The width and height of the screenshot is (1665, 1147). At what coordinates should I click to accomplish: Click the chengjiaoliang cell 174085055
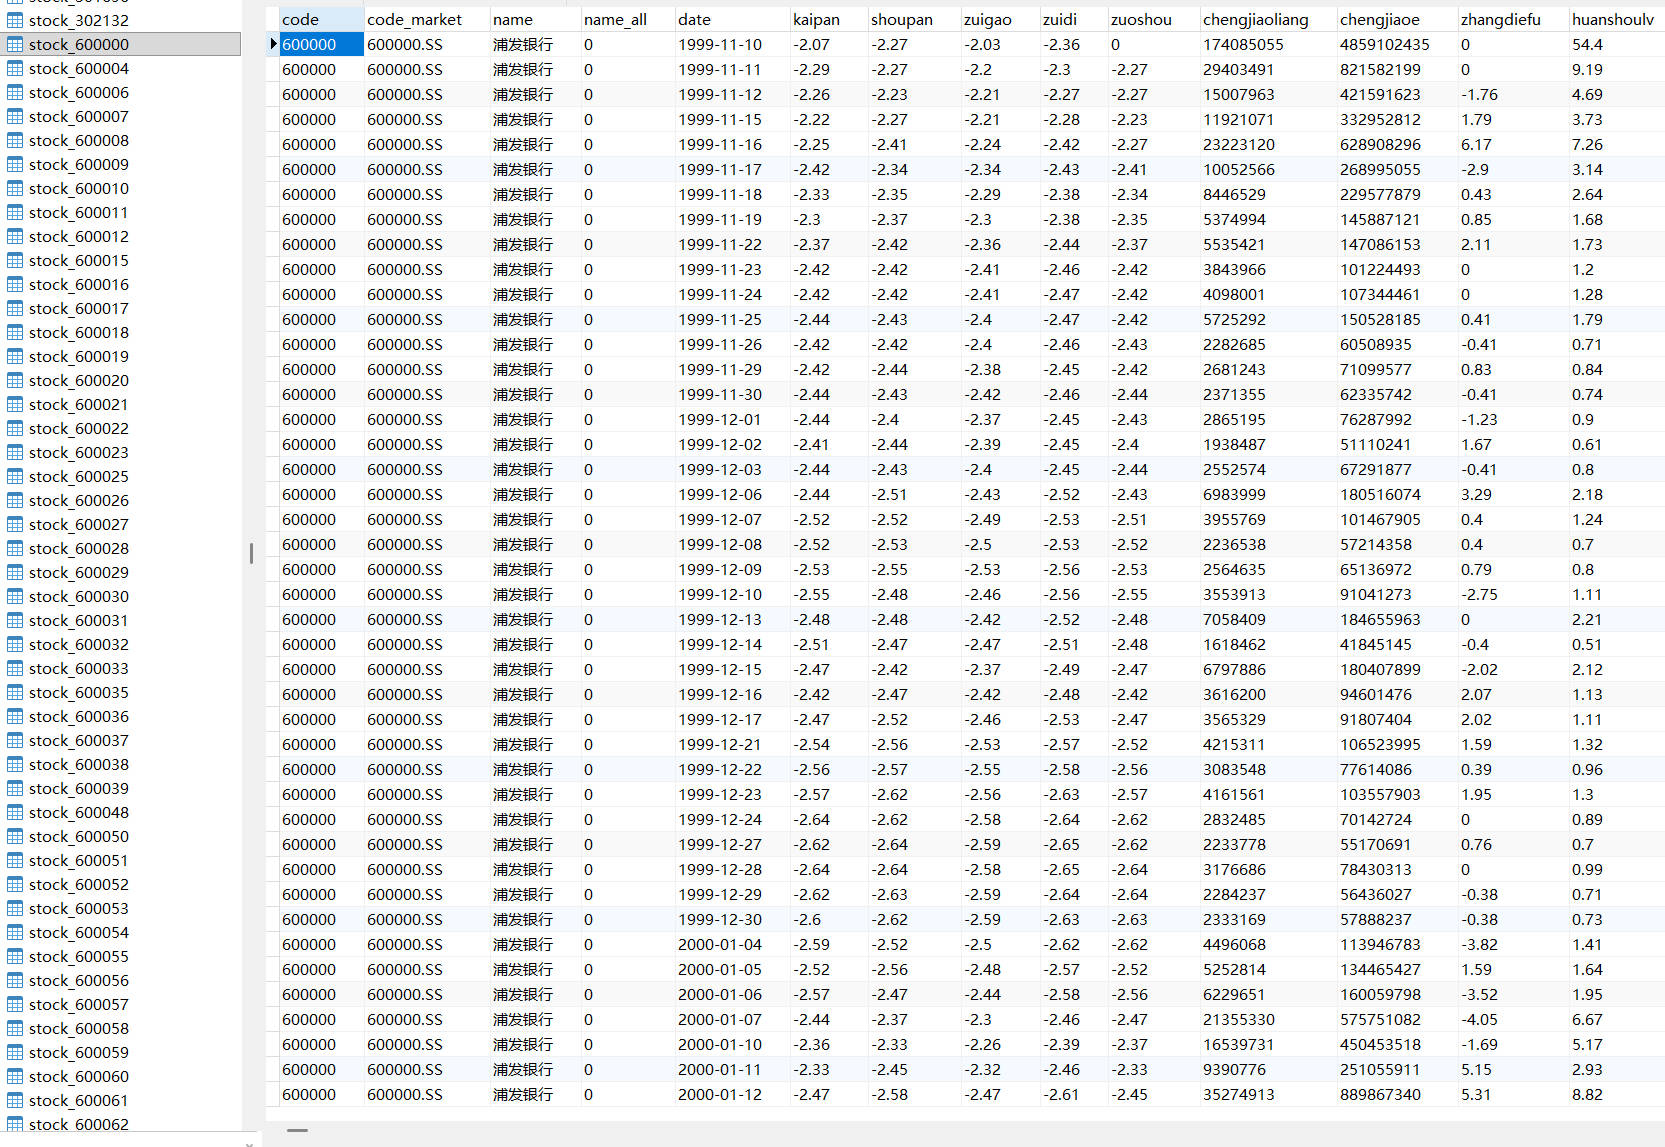click(1268, 44)
